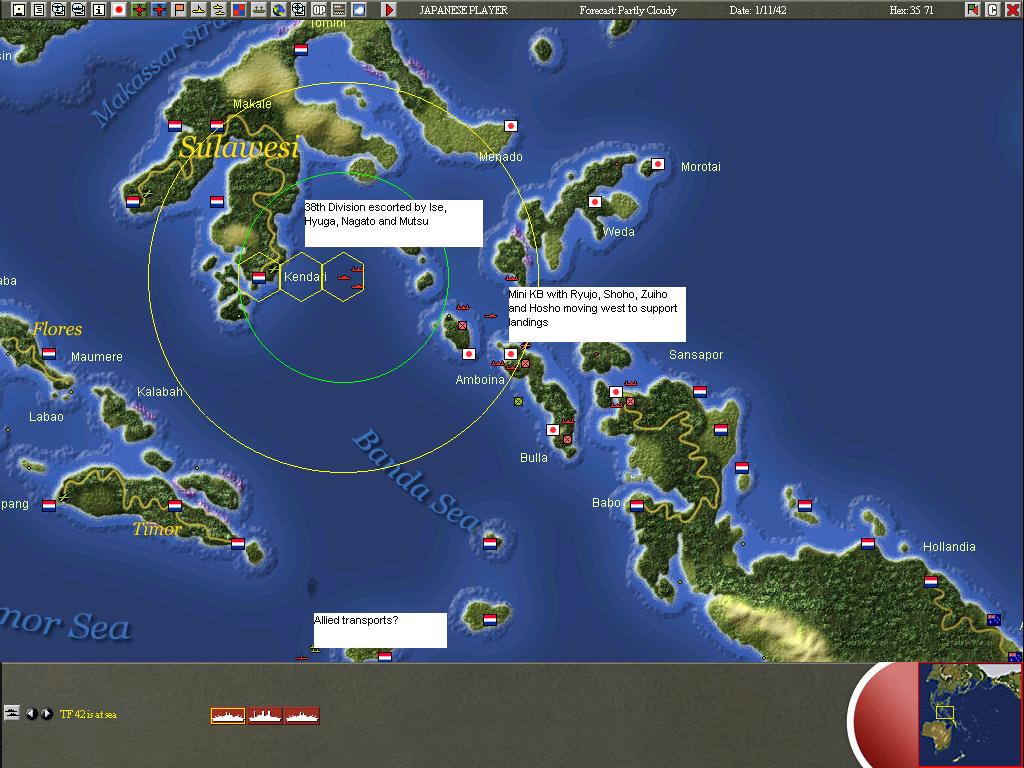This screenshot has height=768, width=1024.
Task: Click the 'Hex: 35 71' indicator
Action: [x=911, y=10]
